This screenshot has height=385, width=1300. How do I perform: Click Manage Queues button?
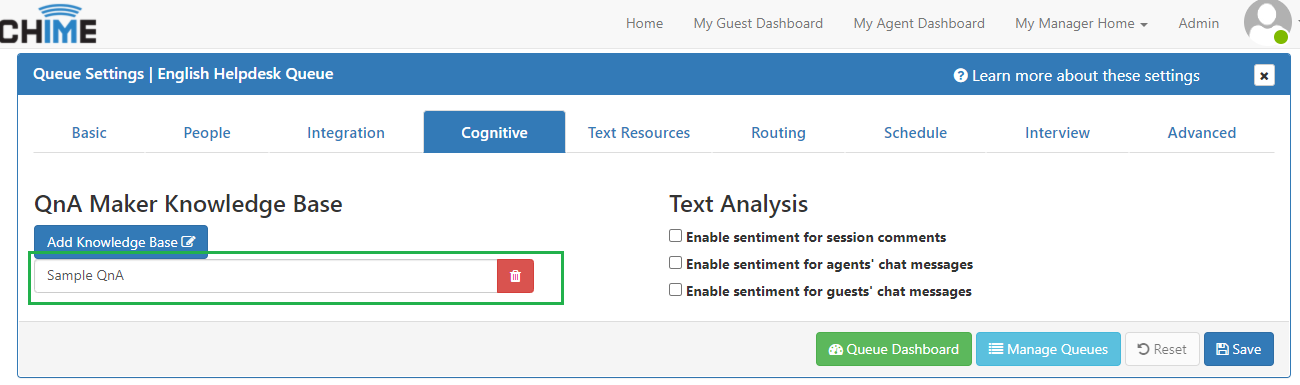tap(1048, 349)
